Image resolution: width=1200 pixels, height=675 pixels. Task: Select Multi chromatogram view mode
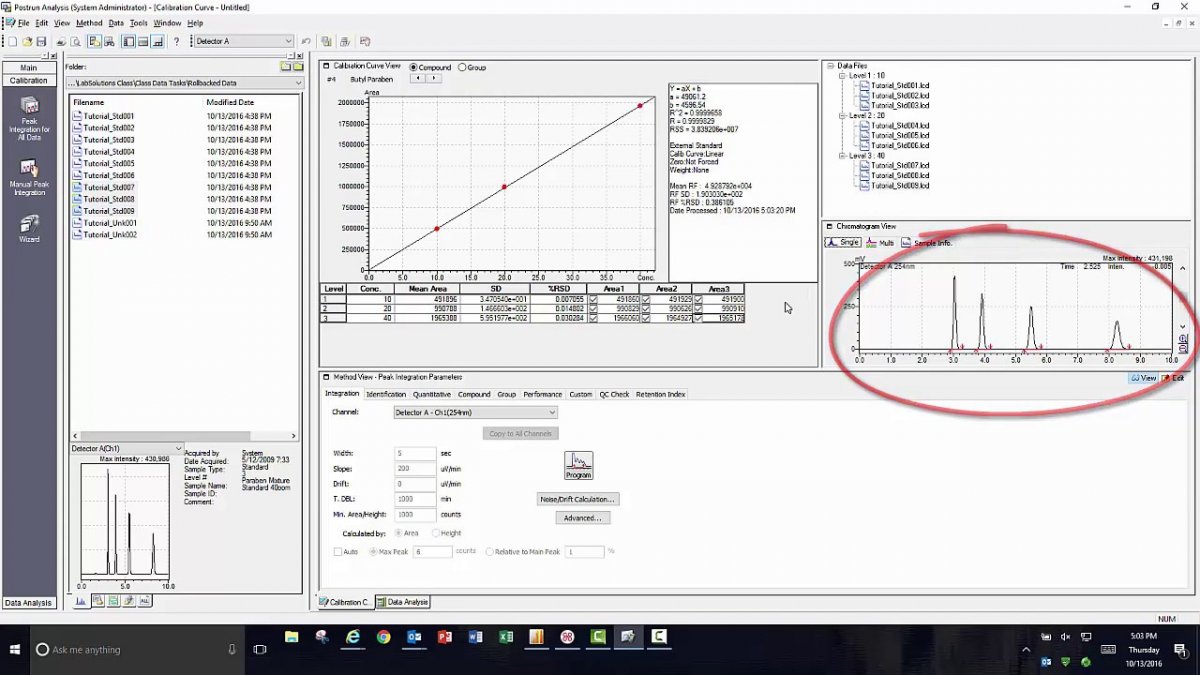pyautogui.click(x=880, y=242)
